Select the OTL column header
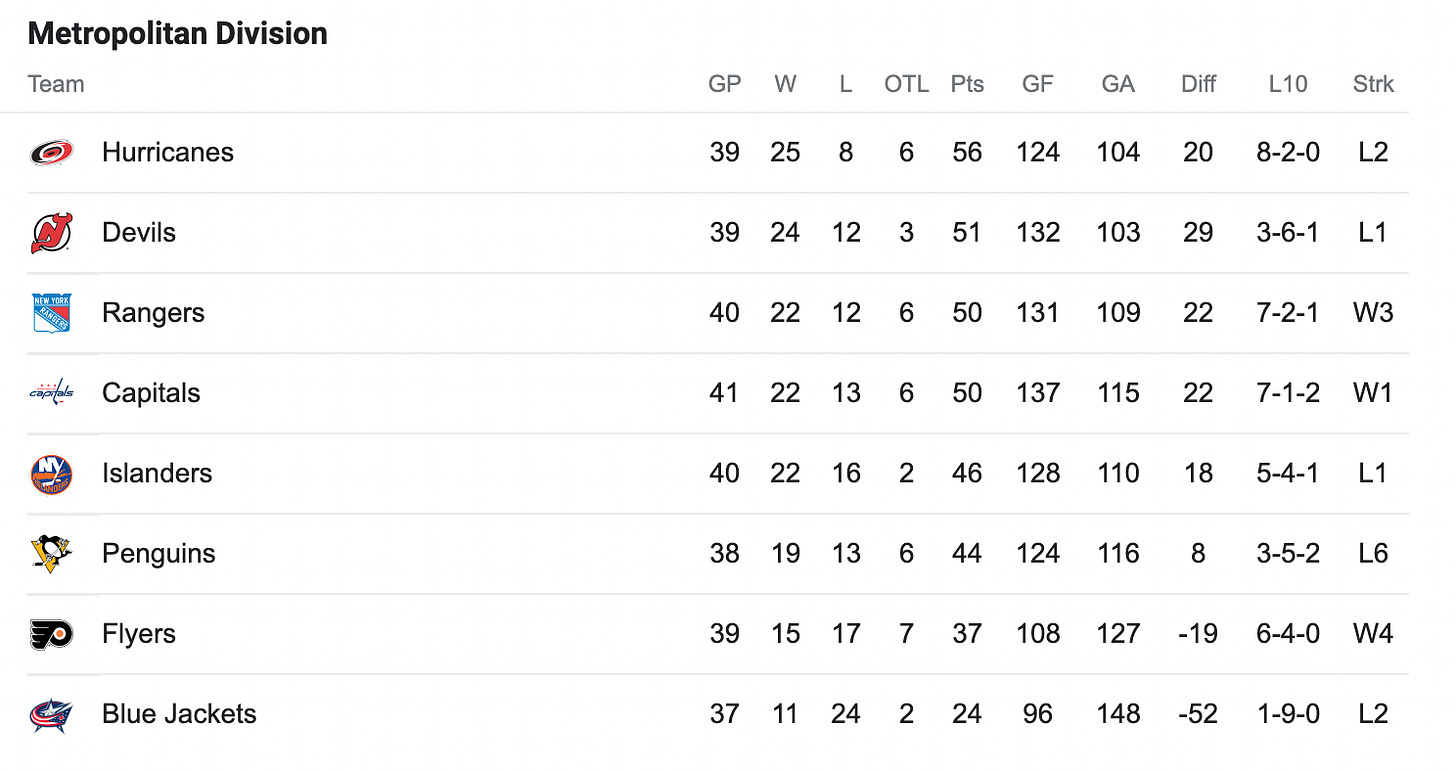 906,85
